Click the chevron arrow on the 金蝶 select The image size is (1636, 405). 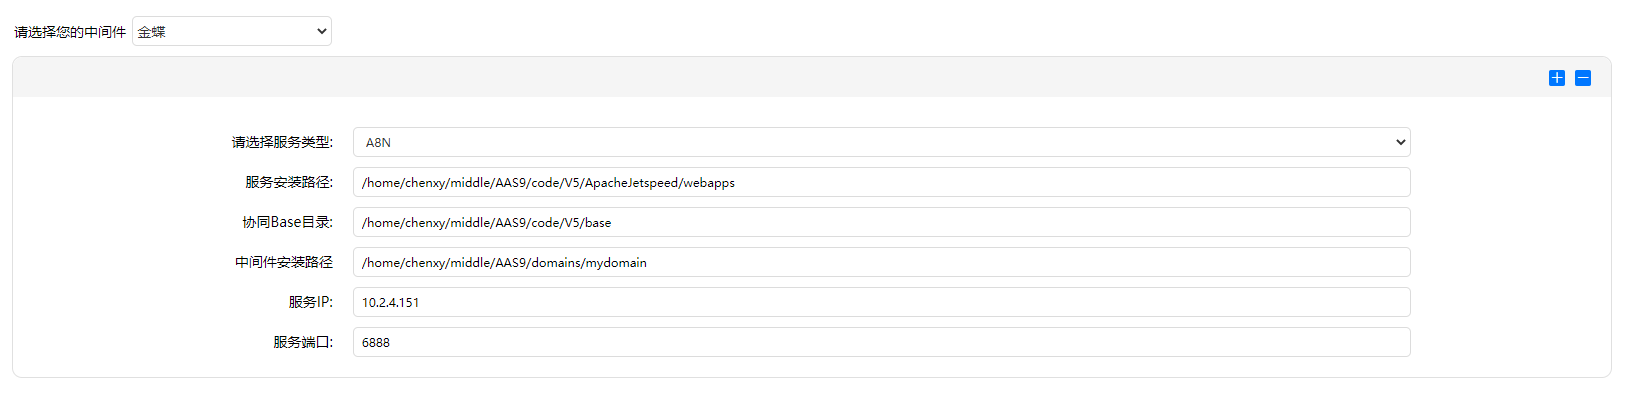(x=322, y=31)
